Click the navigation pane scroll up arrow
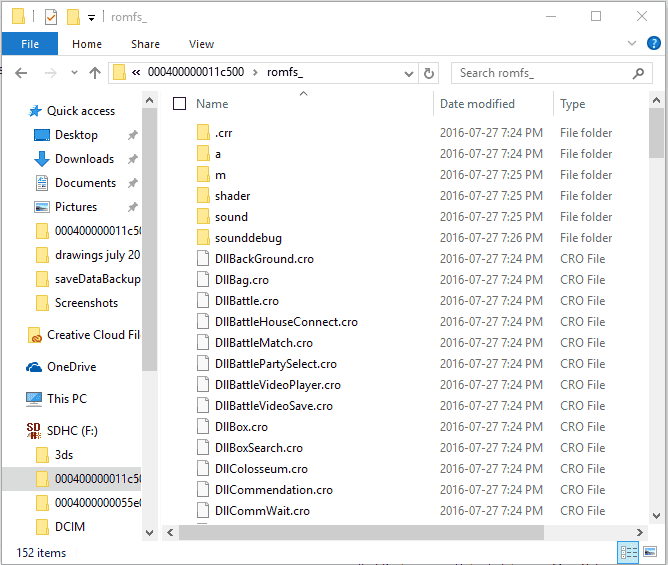Screen dimensions: 668x565 pyautogui.click(x=150, y=101)
